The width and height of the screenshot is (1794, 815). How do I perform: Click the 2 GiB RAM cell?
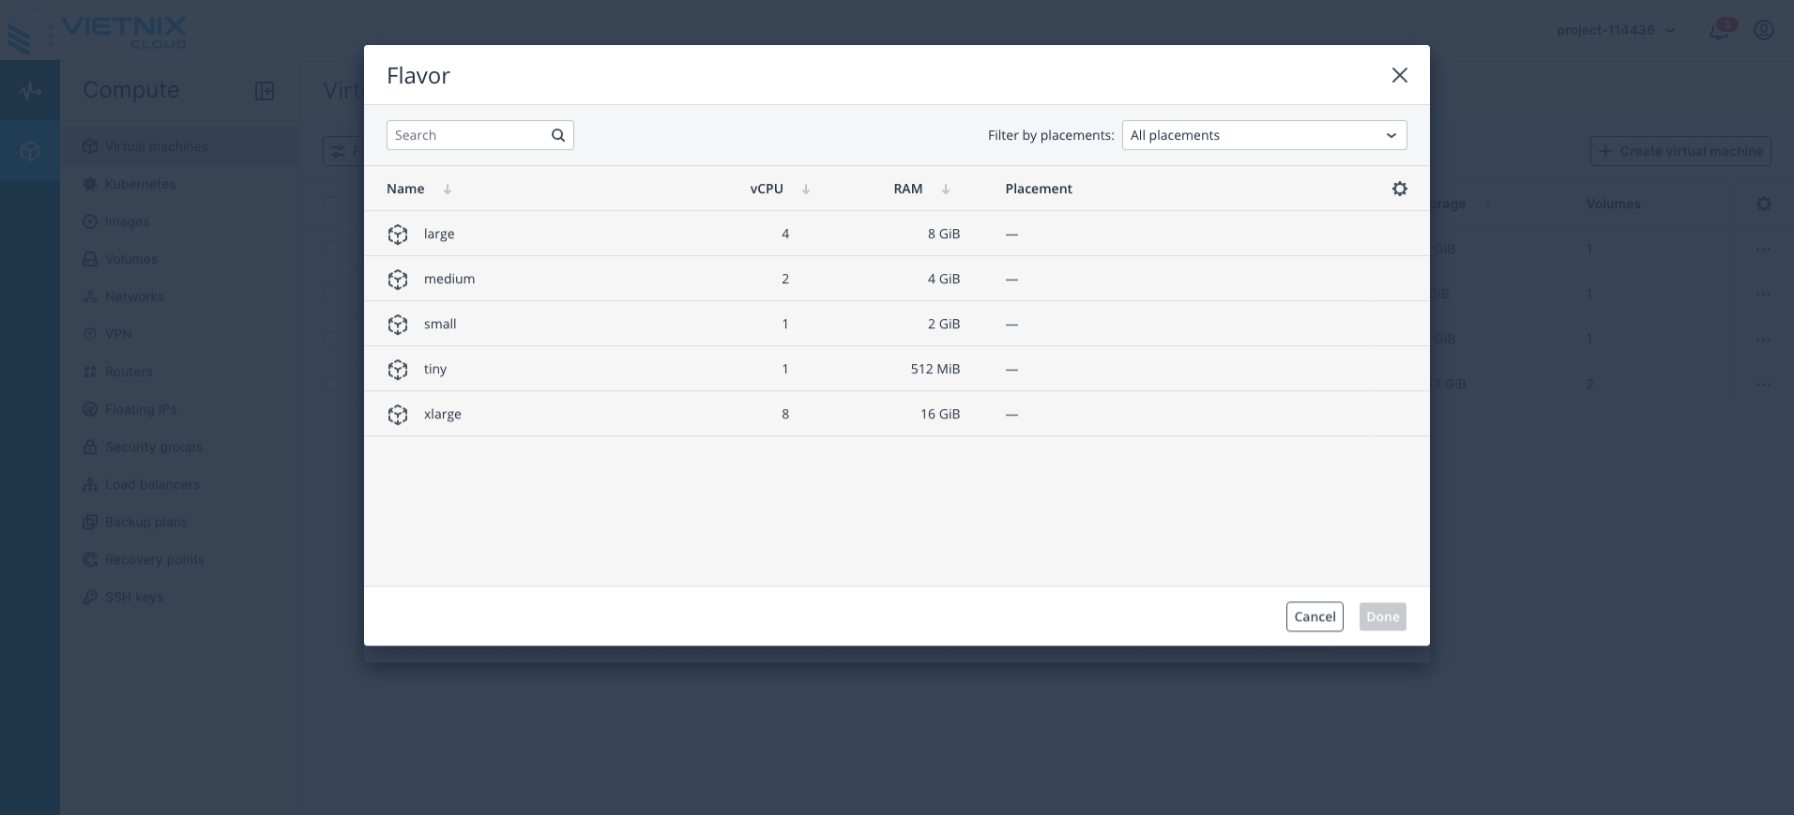coord(943,324)
